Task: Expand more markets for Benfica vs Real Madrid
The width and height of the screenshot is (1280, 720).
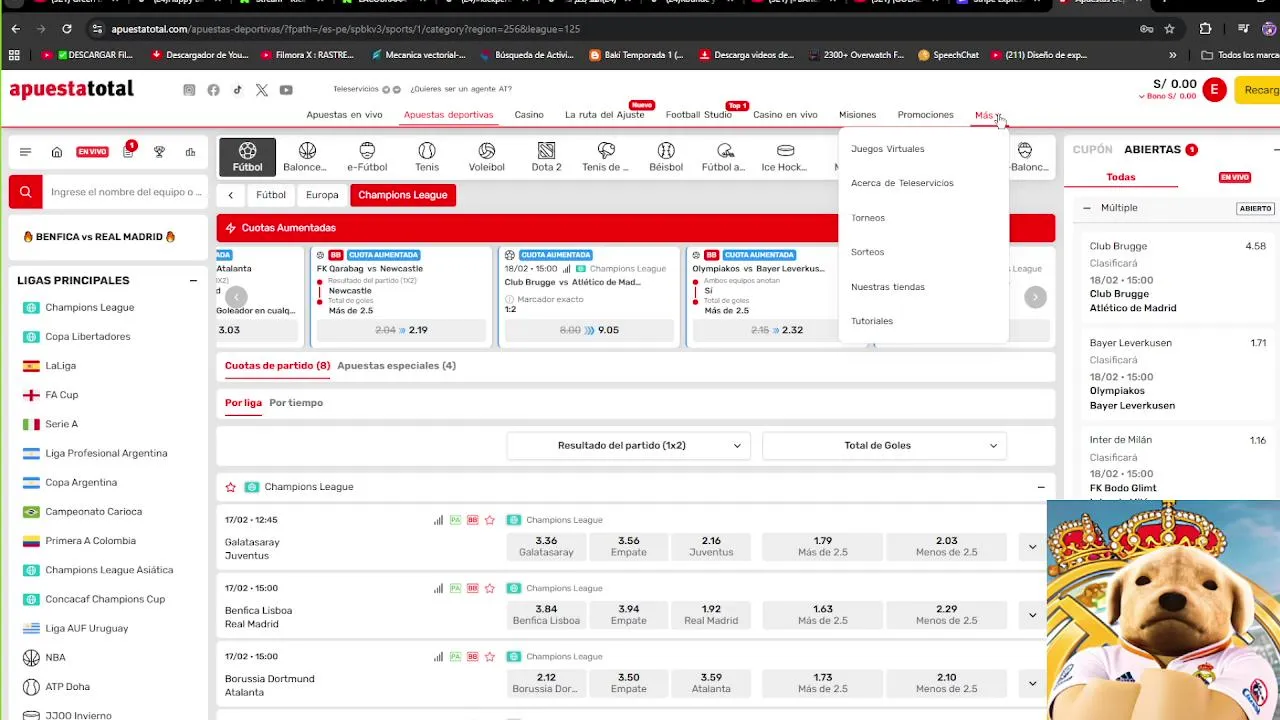Action: click(x=1033, y=615)
